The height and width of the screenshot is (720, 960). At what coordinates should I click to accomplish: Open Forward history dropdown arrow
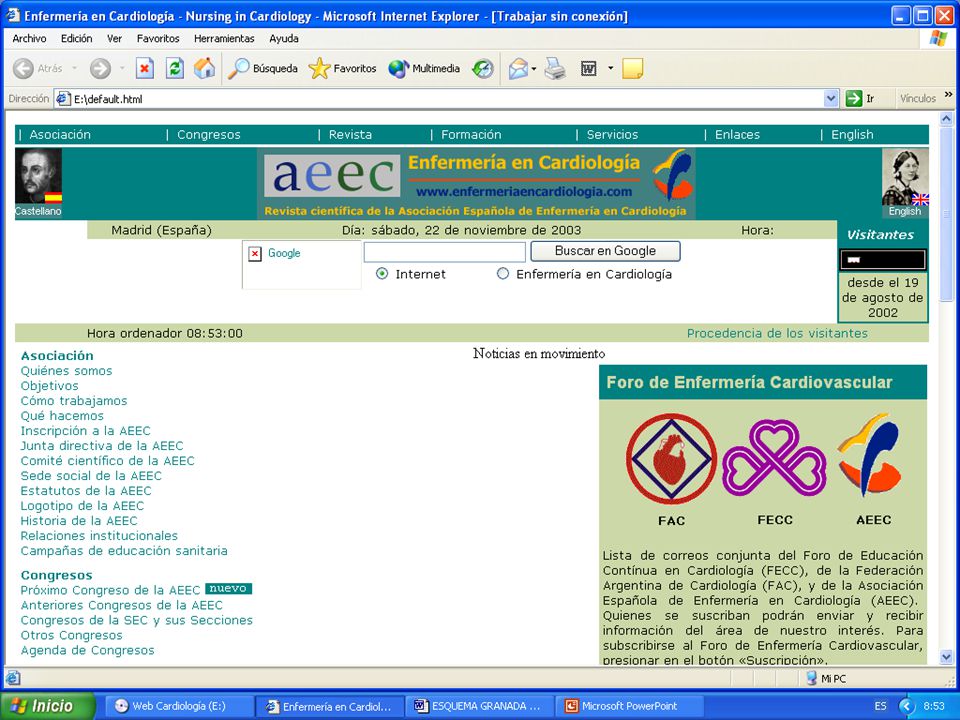(x=122, y=69)
